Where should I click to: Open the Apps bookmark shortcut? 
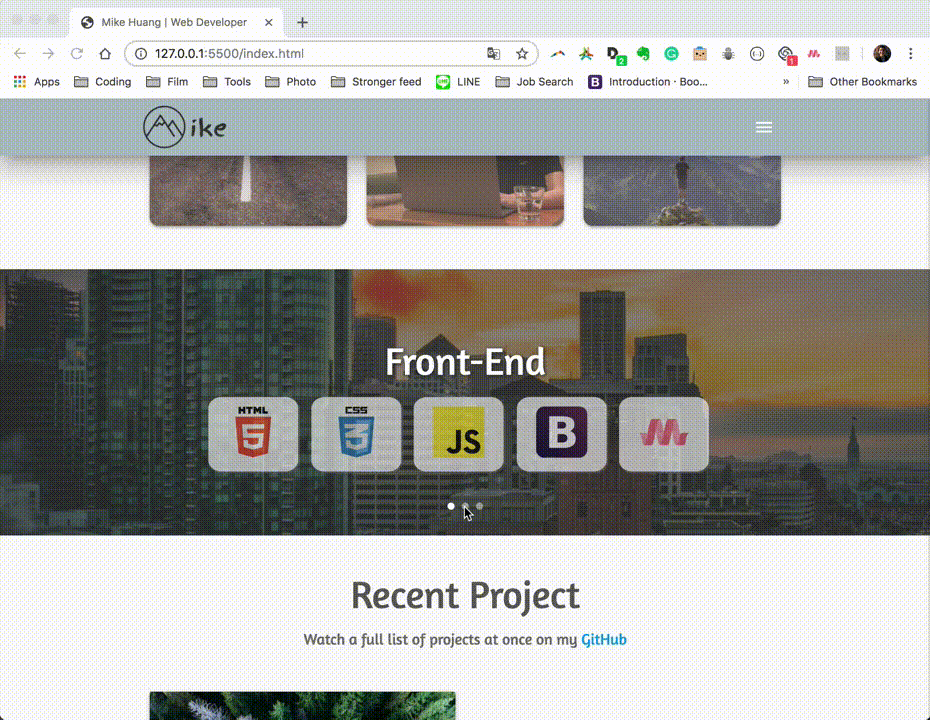(37, 82)
